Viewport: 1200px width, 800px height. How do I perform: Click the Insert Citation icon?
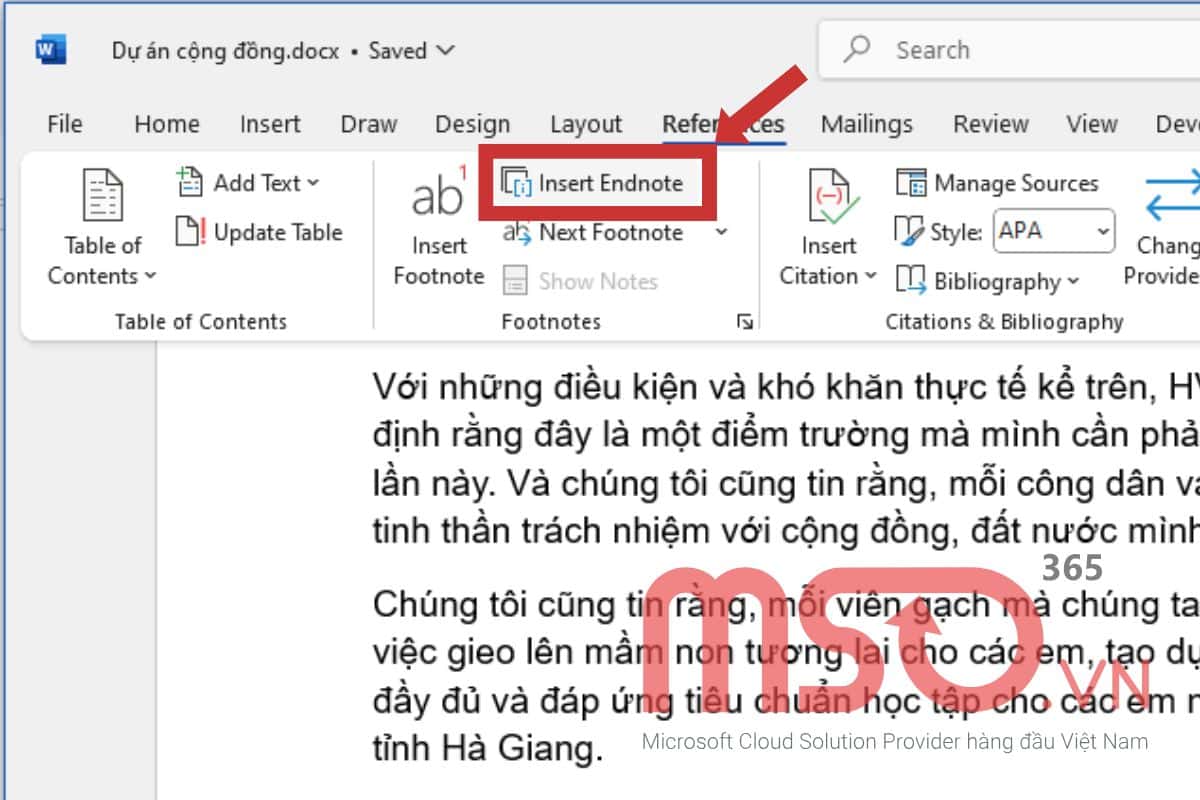[832, 195]
